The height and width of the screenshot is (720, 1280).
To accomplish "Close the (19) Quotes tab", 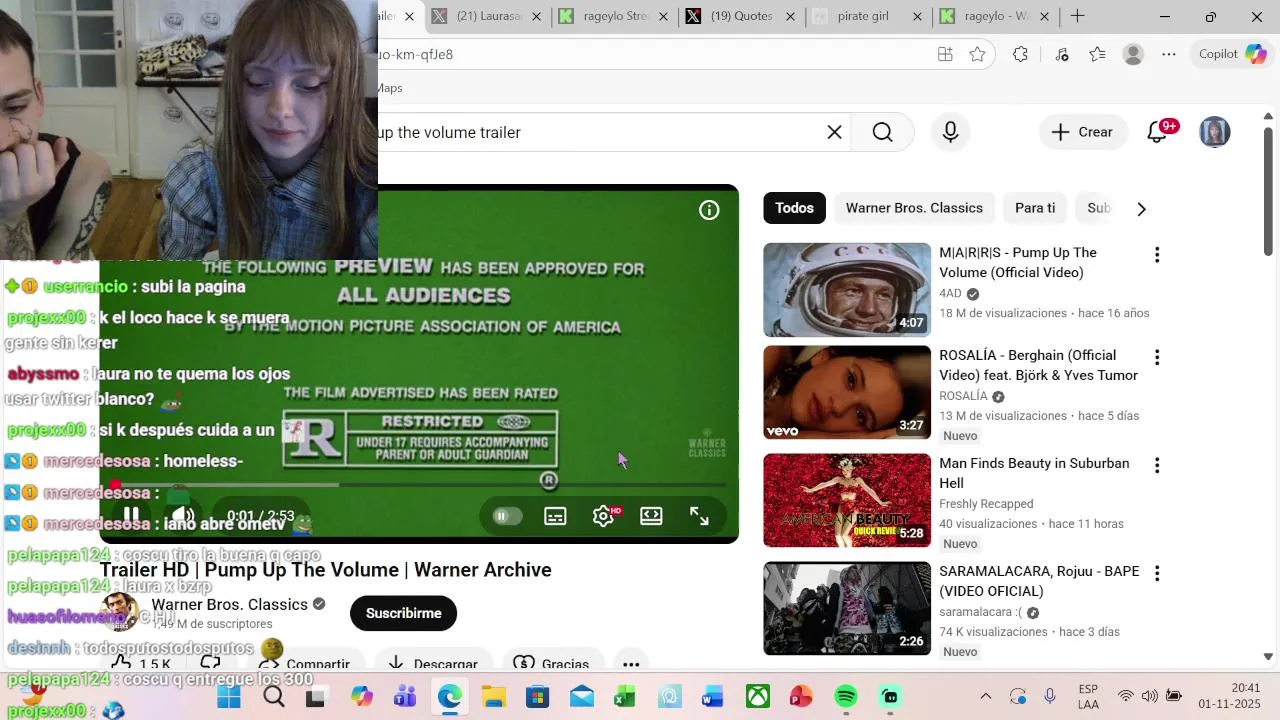I will pyautogui.click(x=791, y=17).
